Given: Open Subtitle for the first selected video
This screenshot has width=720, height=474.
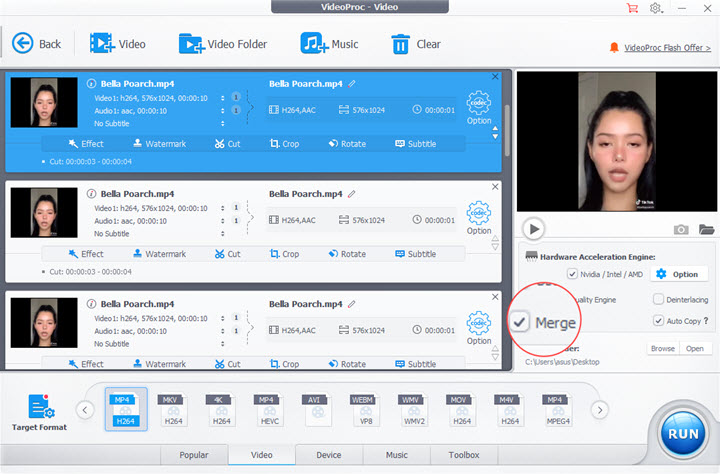Looking at the screenshot, I should click(416, 144).
